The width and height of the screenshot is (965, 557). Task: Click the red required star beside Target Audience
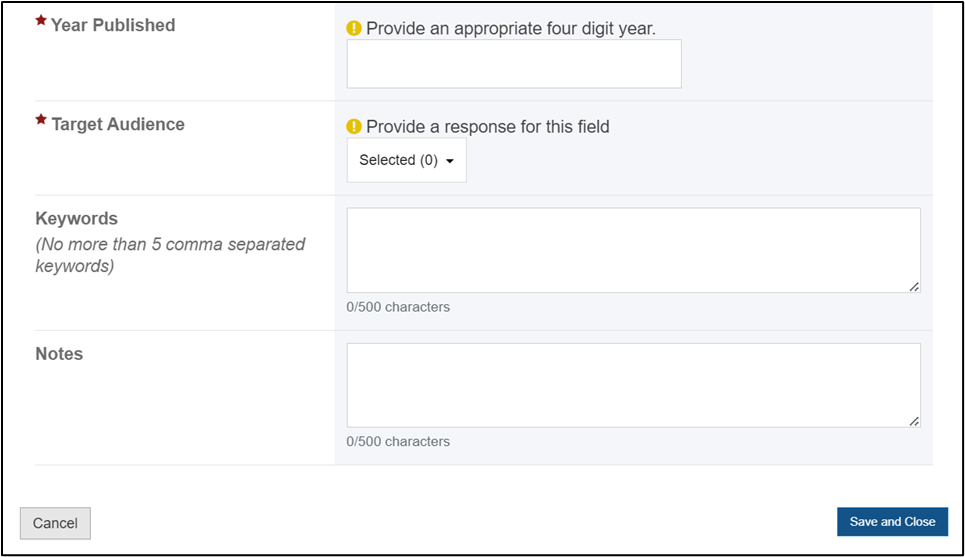point(41,119)
